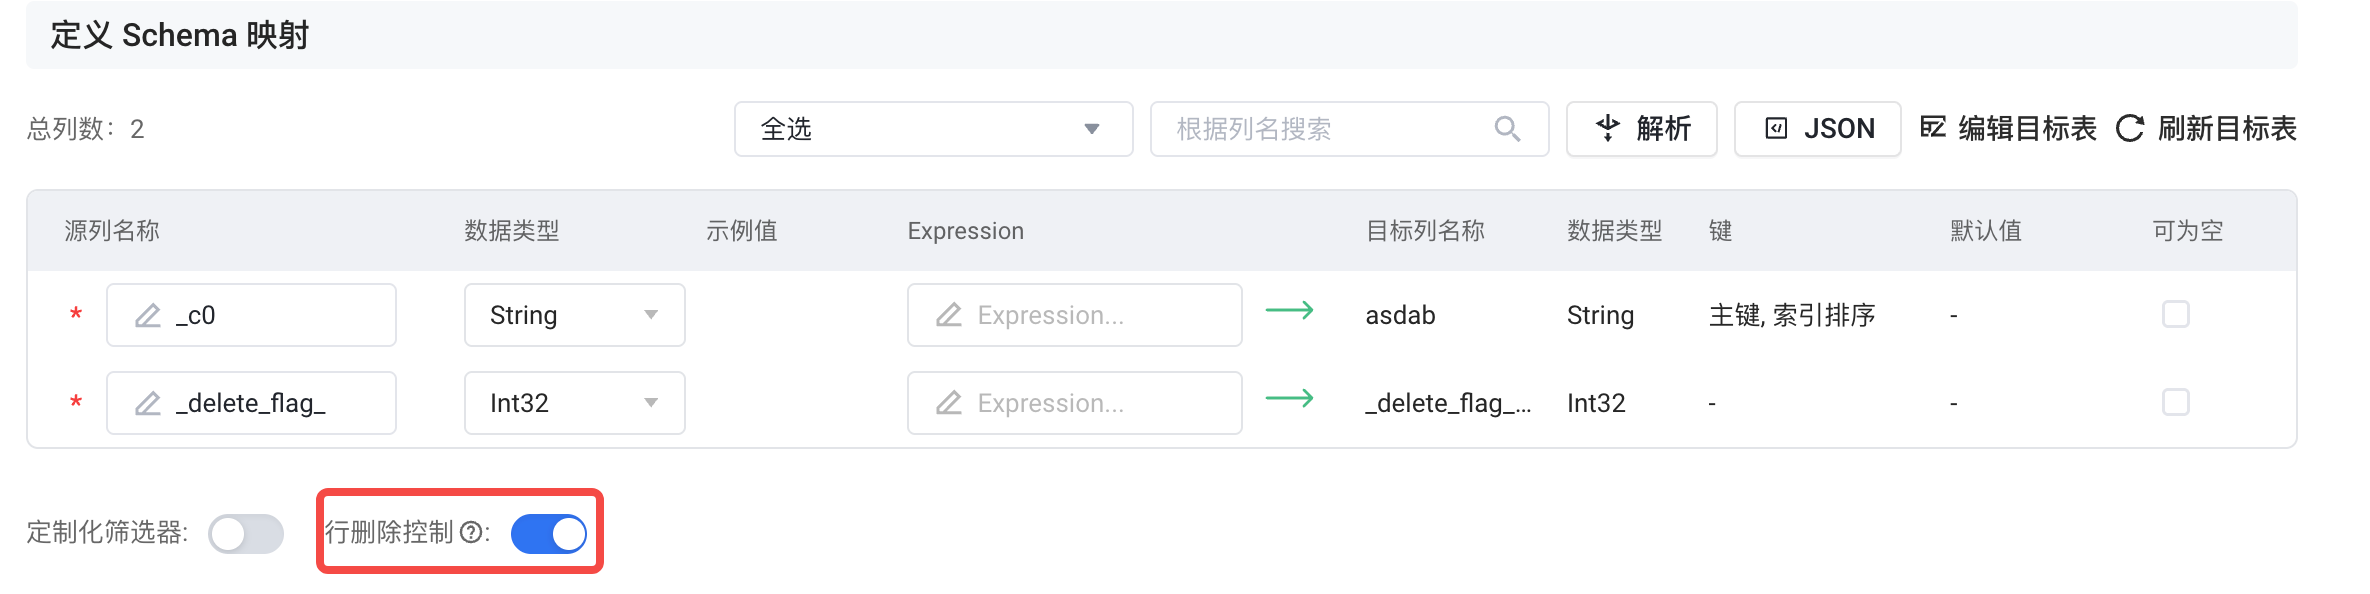The height and width of the screenshot is (594, 2370).
Task: Click the 解析 parse button
Action: tap(1641, 129)
